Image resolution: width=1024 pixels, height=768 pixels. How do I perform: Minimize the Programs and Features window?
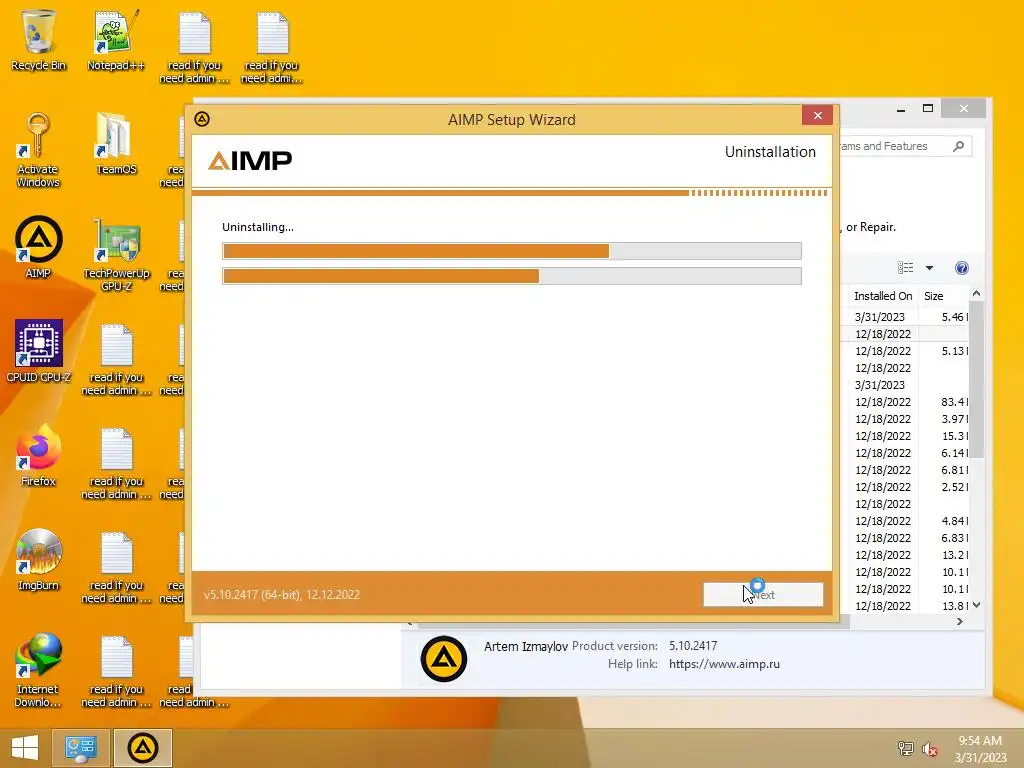click(901, 109)
